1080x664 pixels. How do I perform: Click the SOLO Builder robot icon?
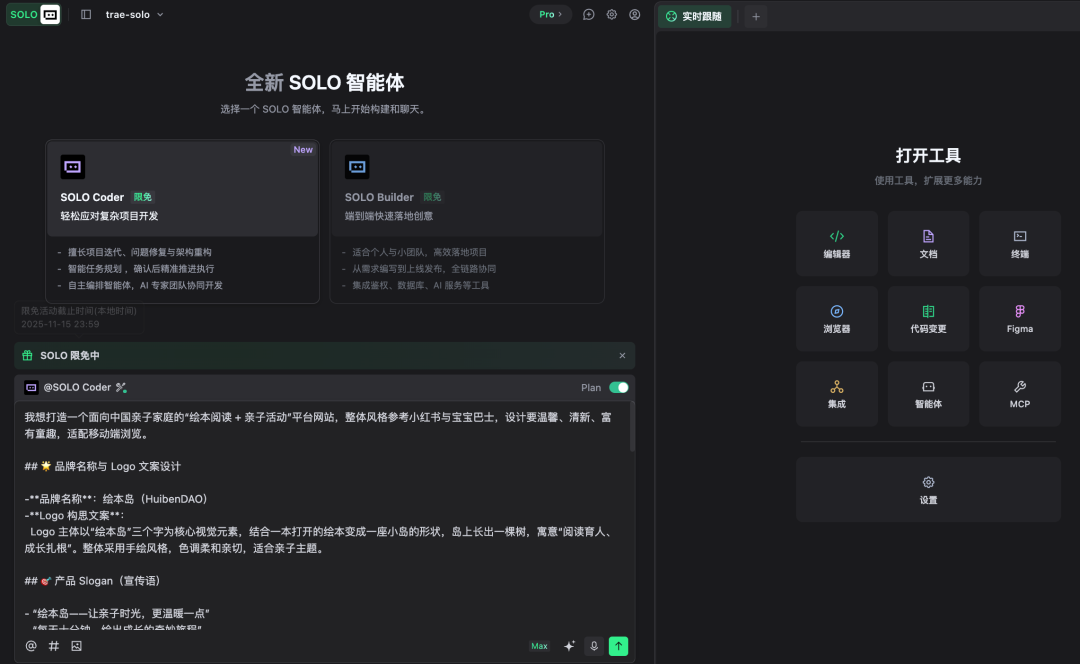pyautogui.click(x=357, y=167)
